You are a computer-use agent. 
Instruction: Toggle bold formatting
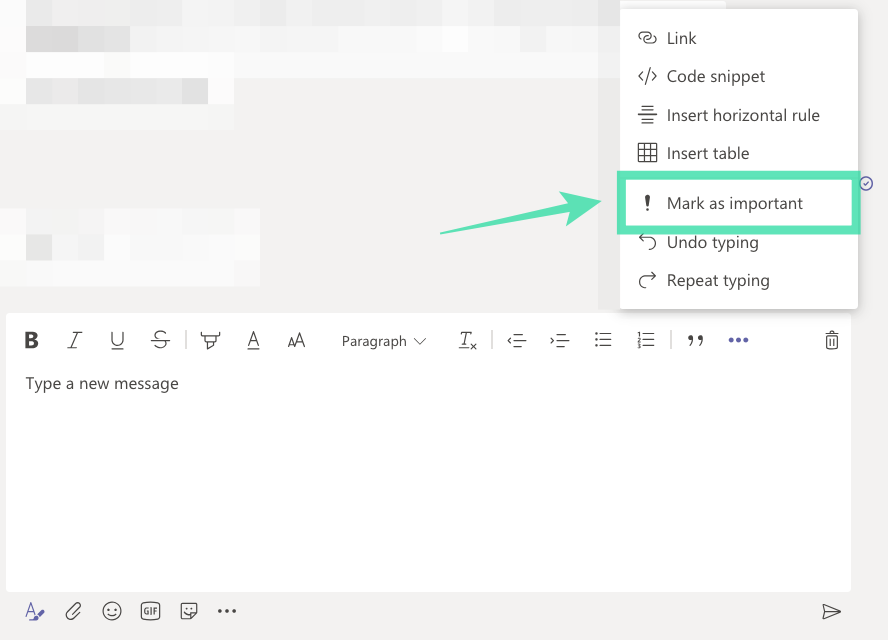31,340
